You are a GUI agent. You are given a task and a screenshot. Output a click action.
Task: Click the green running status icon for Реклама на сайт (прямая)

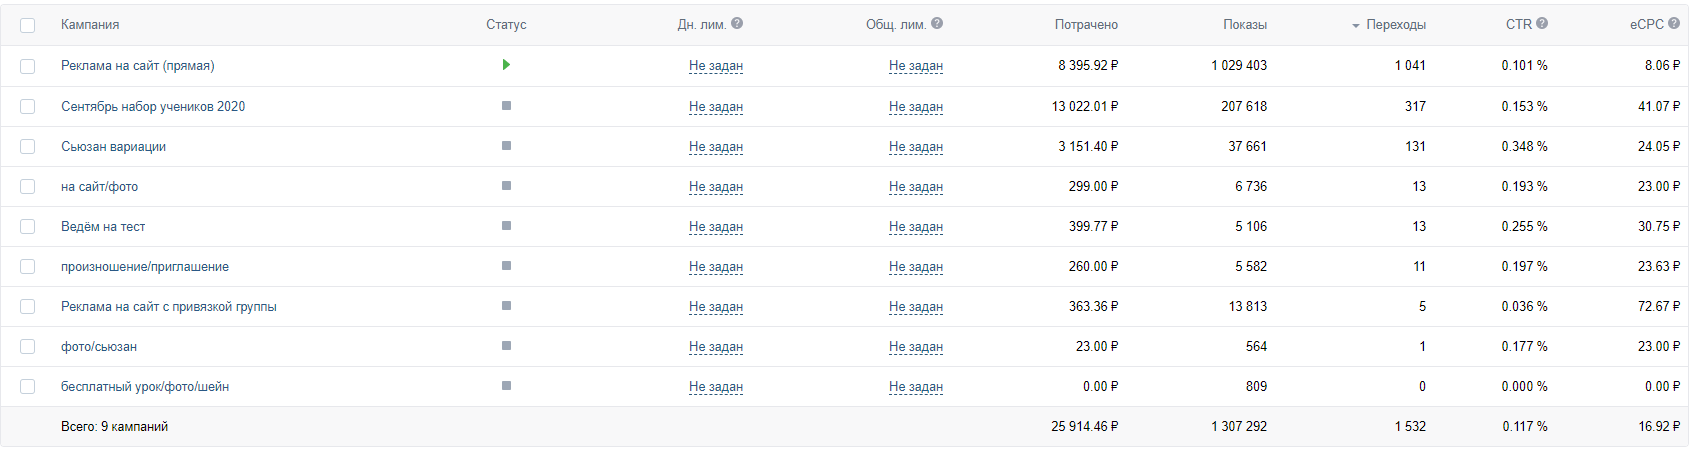pyautogui.click(x=506, y=65)
